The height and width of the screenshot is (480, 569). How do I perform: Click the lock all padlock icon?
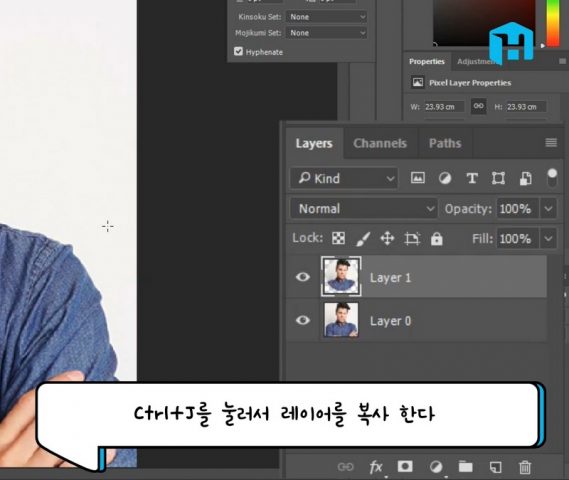(x=437, y=239)
